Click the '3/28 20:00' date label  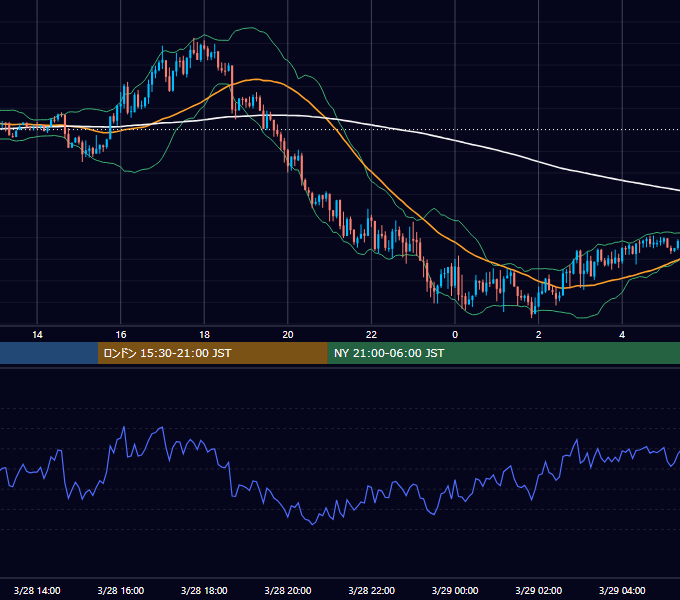[x=288, y=590]
